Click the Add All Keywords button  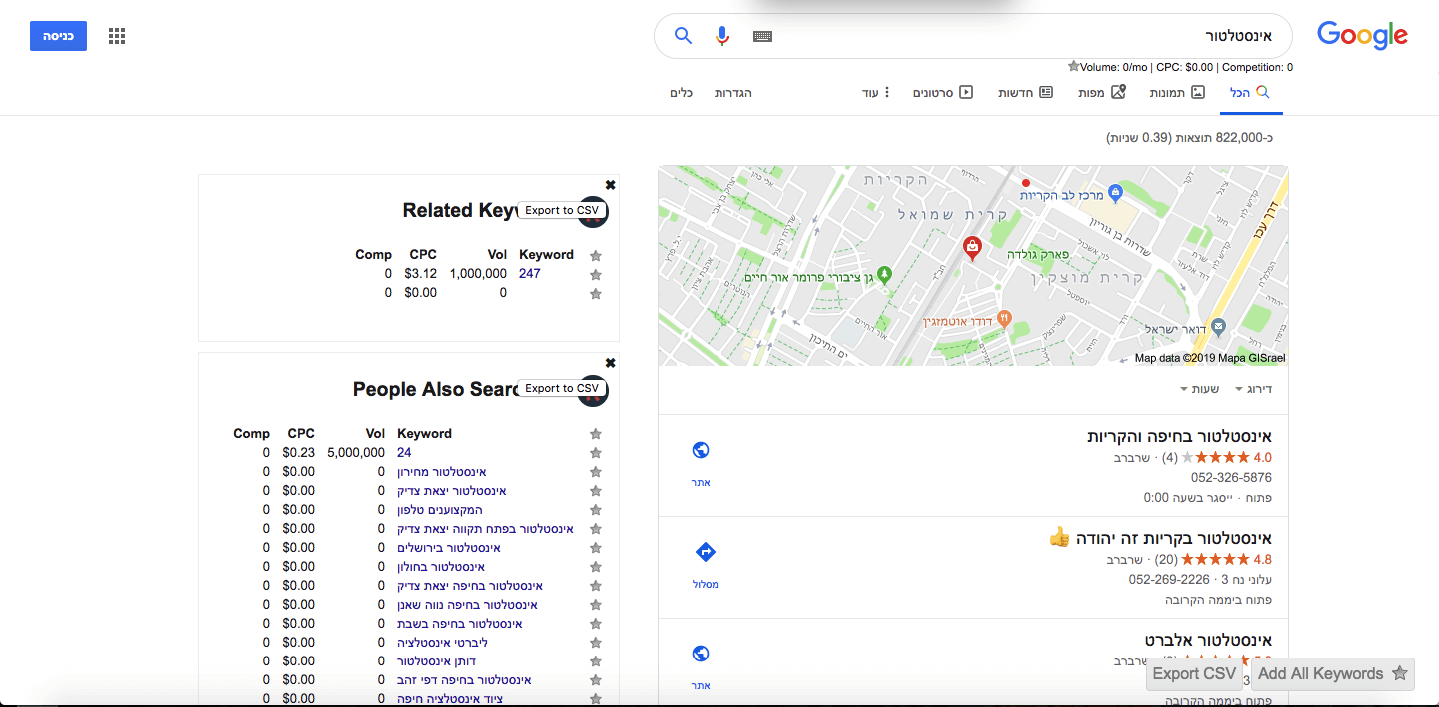point(1331,674)
